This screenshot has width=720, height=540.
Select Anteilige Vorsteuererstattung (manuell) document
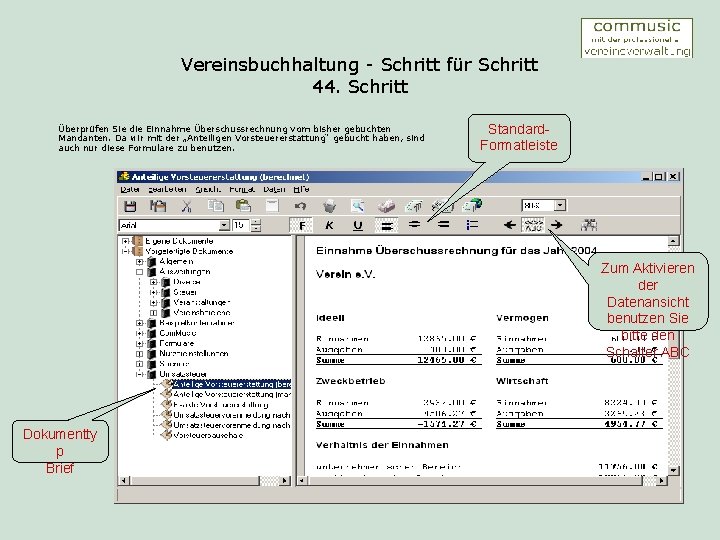click(232, 394)
